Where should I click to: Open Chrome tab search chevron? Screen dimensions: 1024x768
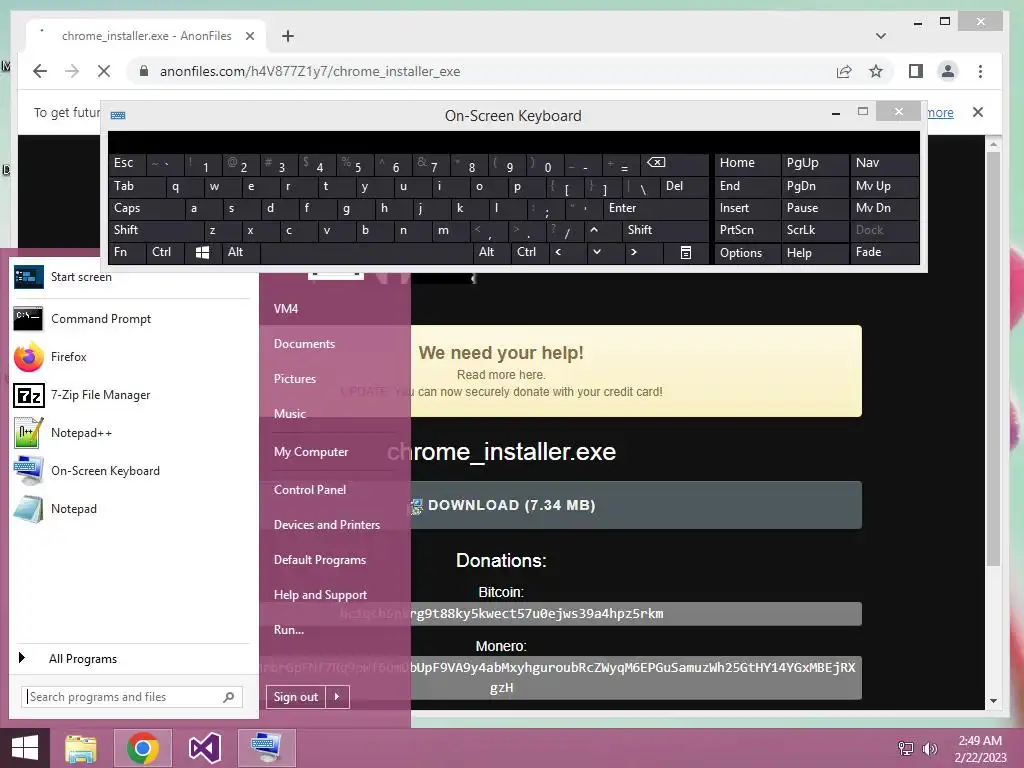coord(880,36)
